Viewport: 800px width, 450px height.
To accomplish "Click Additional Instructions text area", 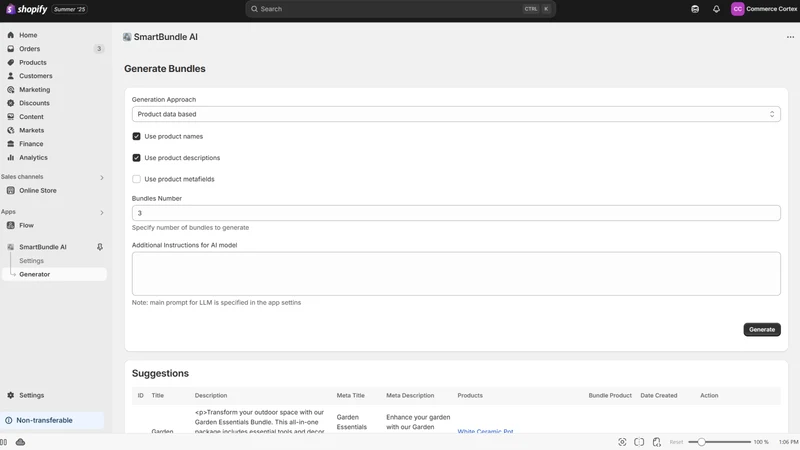I will tap(456, 273).
